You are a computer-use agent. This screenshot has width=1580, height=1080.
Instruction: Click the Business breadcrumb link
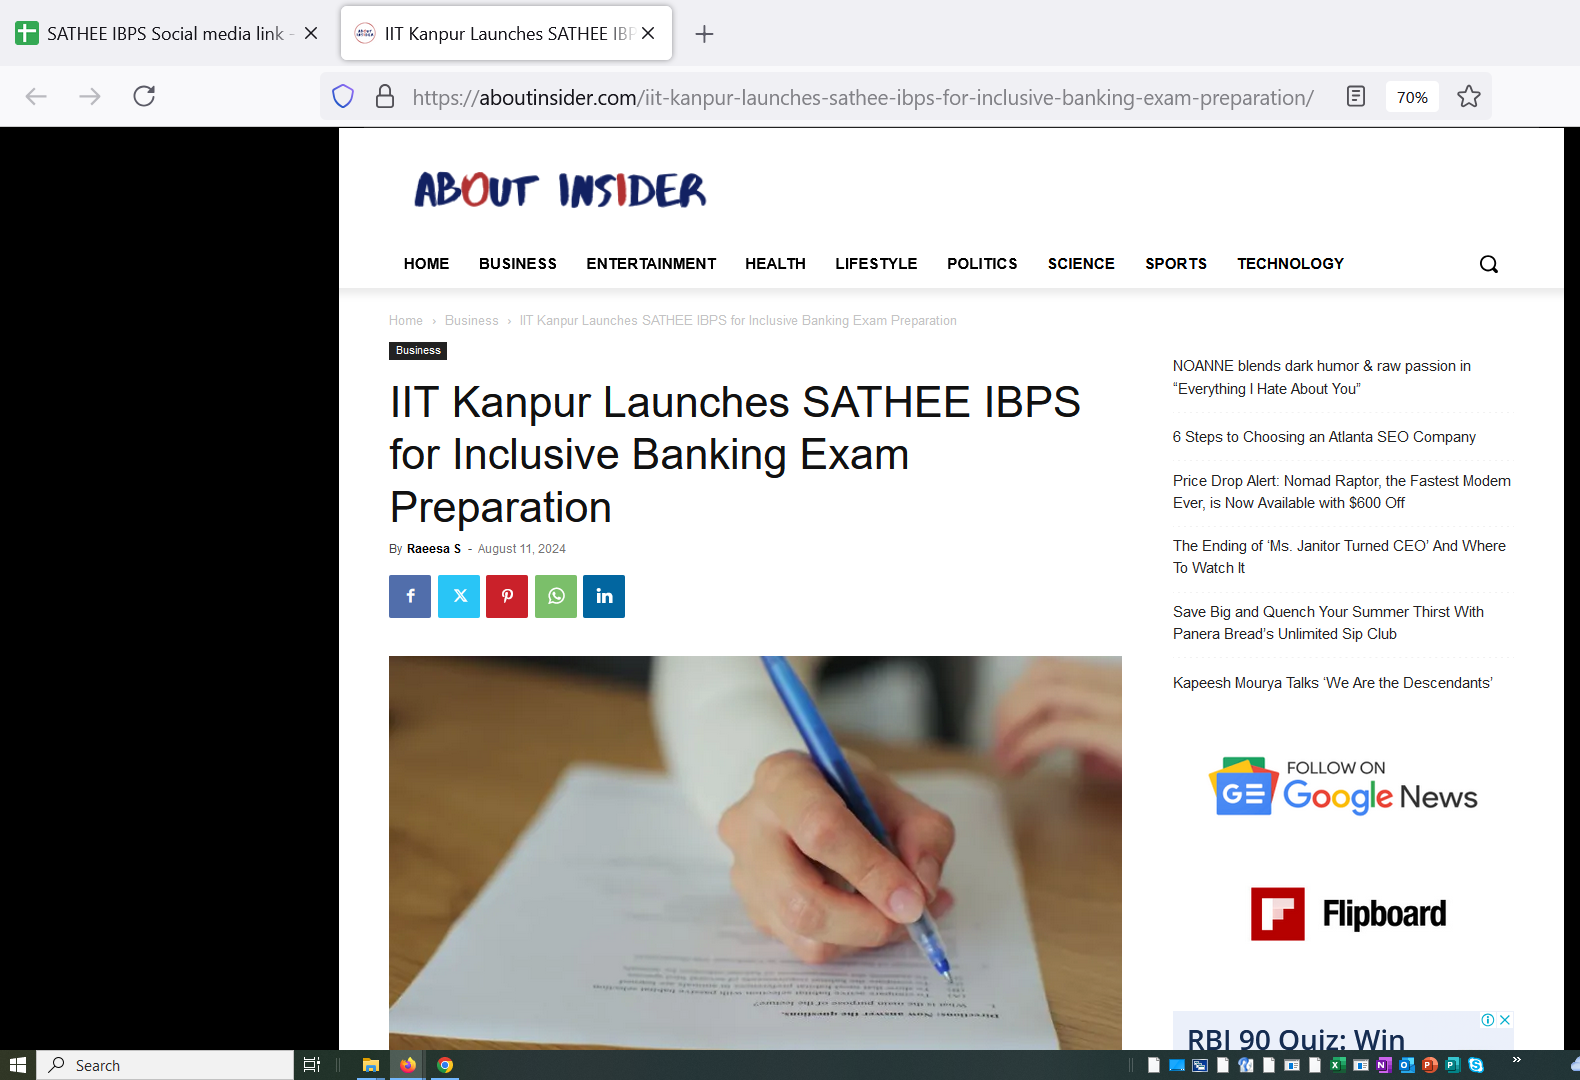(x=471, y=321)
